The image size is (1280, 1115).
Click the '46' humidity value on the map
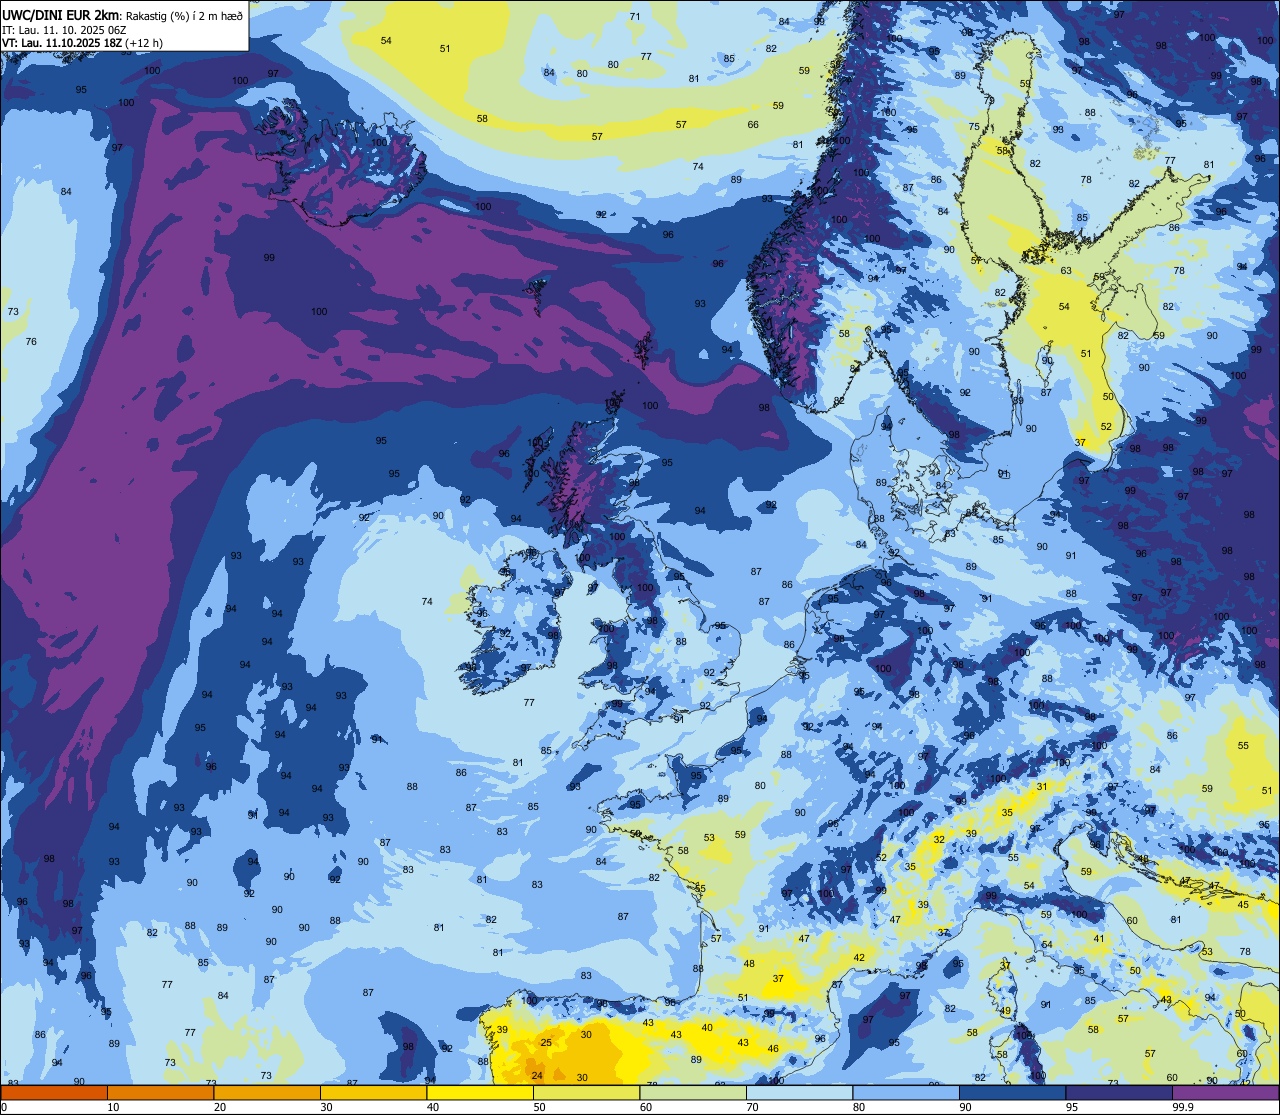tap(773, 1049)
